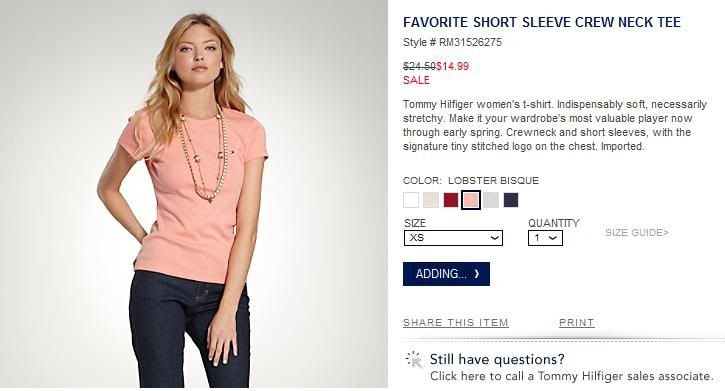Click to call a Tommy Hilfiger sales associate
The image size is (725, 391).
571,376
